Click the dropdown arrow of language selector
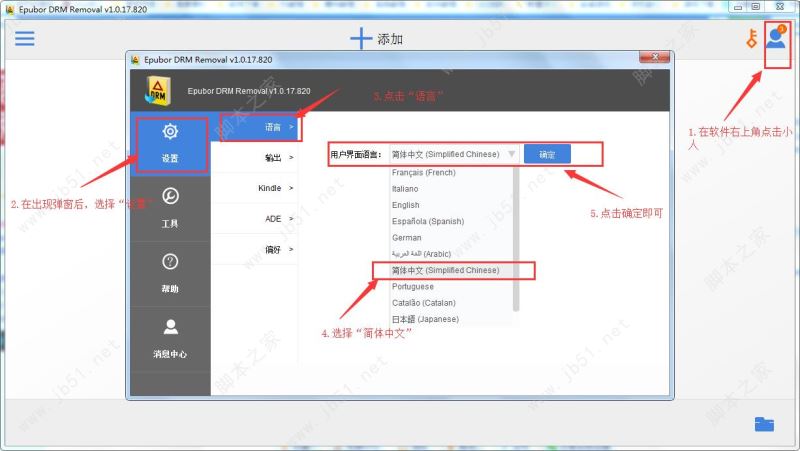 (x=511, y=154)
